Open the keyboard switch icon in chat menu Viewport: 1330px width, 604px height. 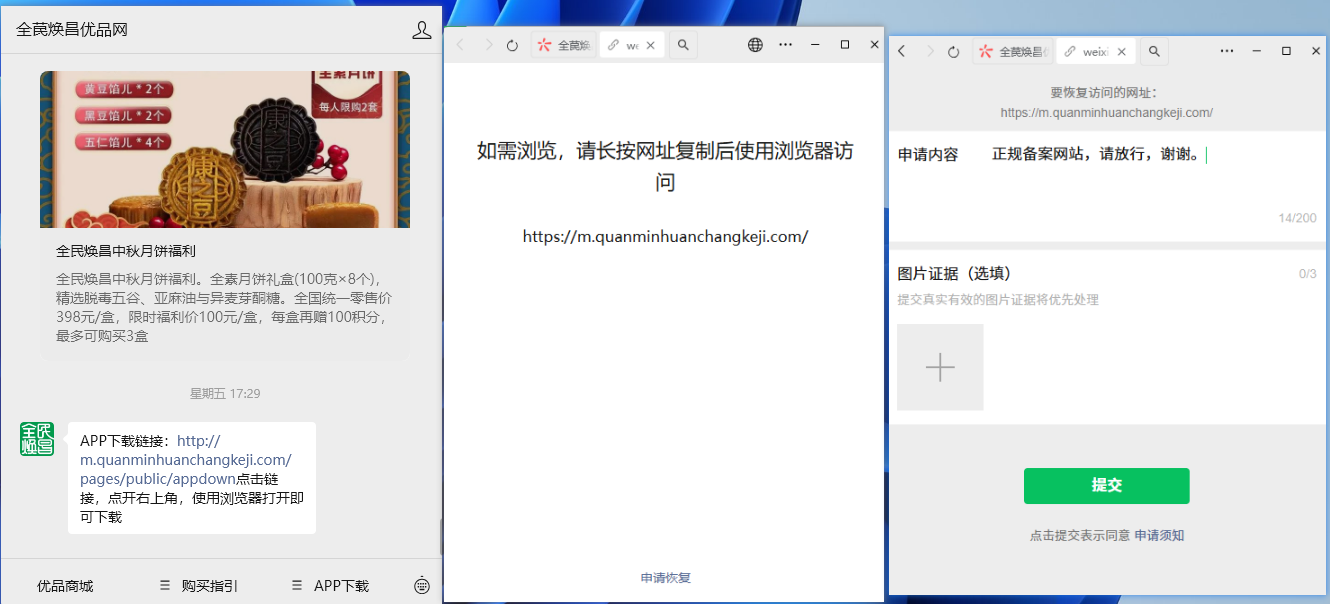422,586
